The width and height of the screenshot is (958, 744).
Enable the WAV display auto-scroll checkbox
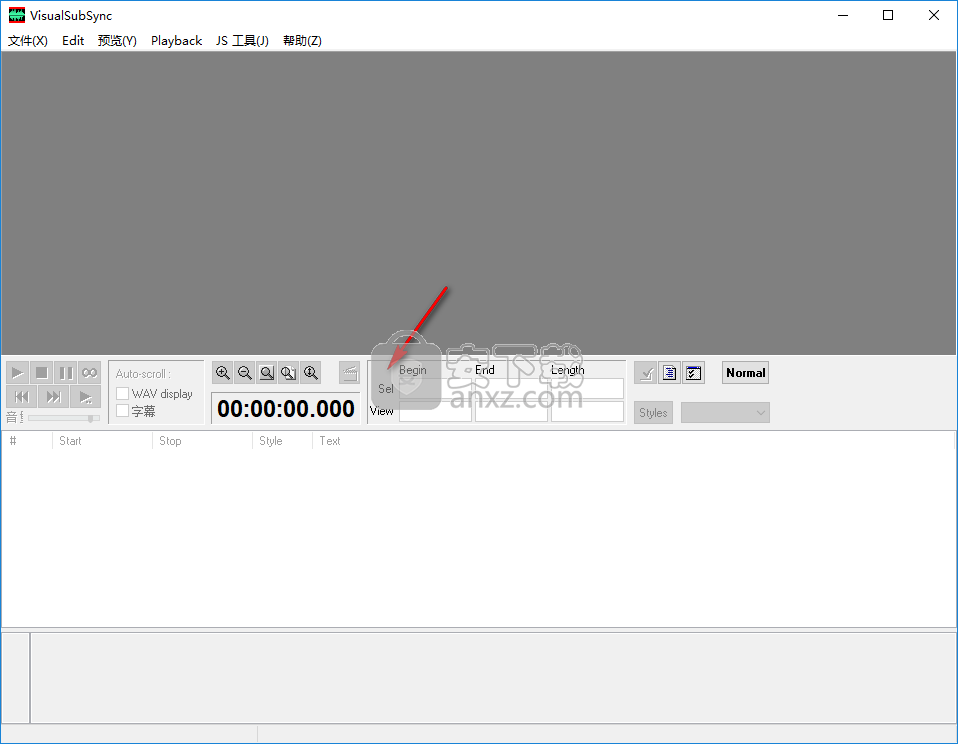pyautogui.click(x=122, y=393)
